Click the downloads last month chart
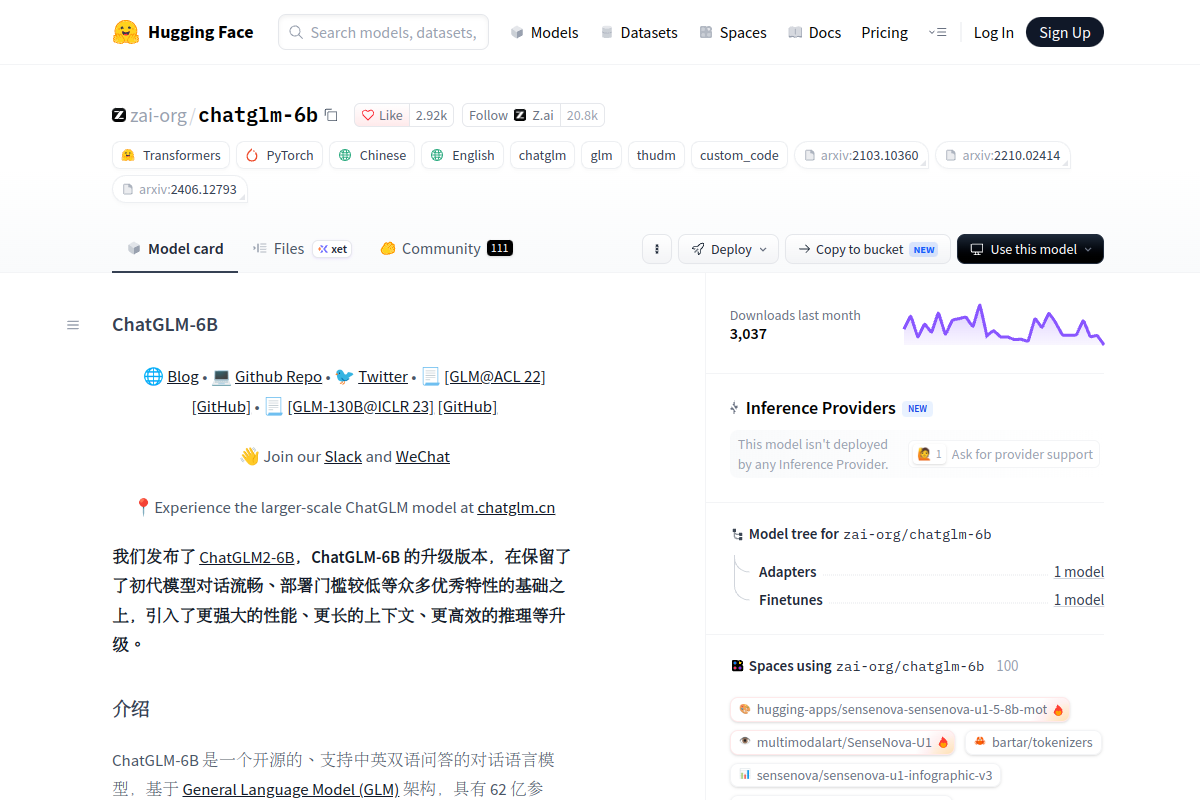 pos(1003,325)
